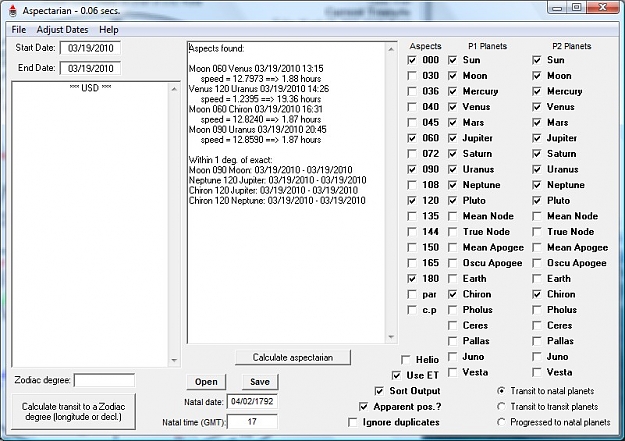This screenshot has height=441, width=625.
Task: Open the Help menu
Action: pyautogui.click(x=109, y=30)
